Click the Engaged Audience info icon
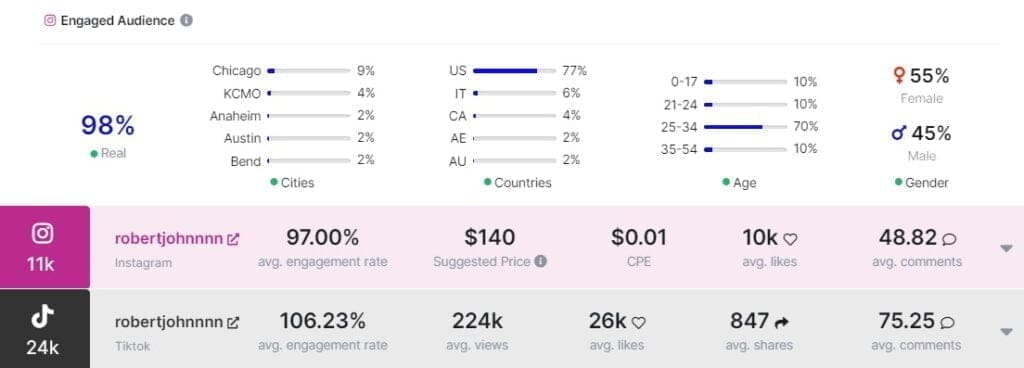The image size is (1024, 368). 186,20
